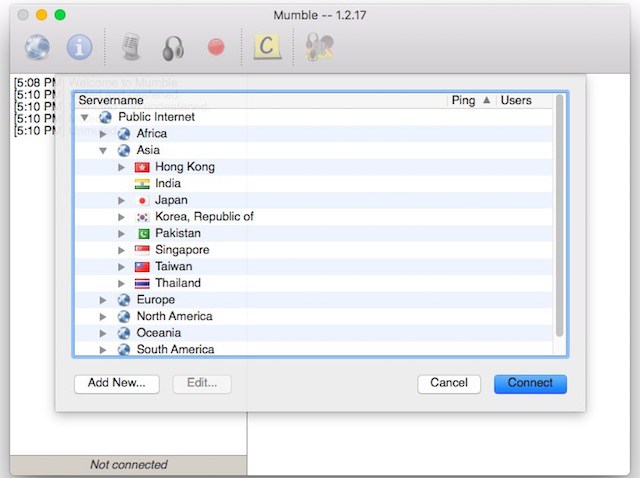The image size is (640, 478).
Task: Click the server list vertical scrollbar
Action: [559, 216]
